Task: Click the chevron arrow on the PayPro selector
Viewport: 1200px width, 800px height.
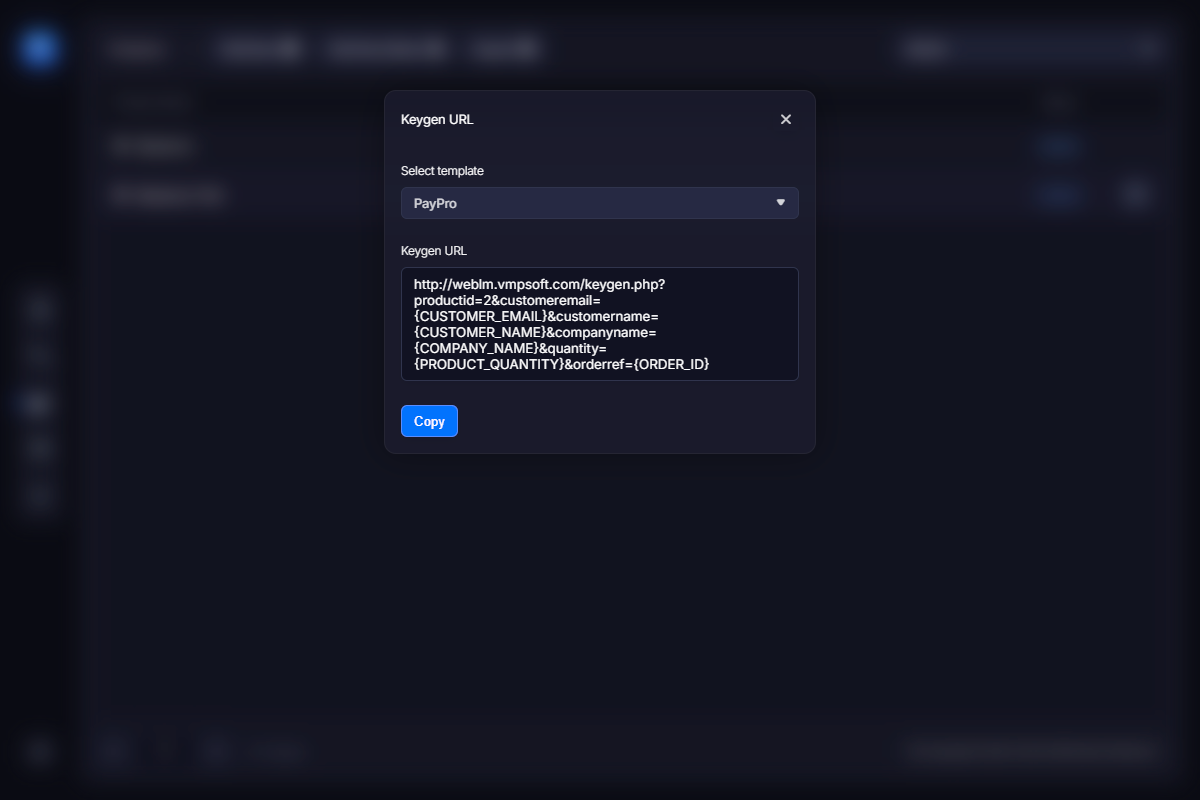Action: point(780,203)
